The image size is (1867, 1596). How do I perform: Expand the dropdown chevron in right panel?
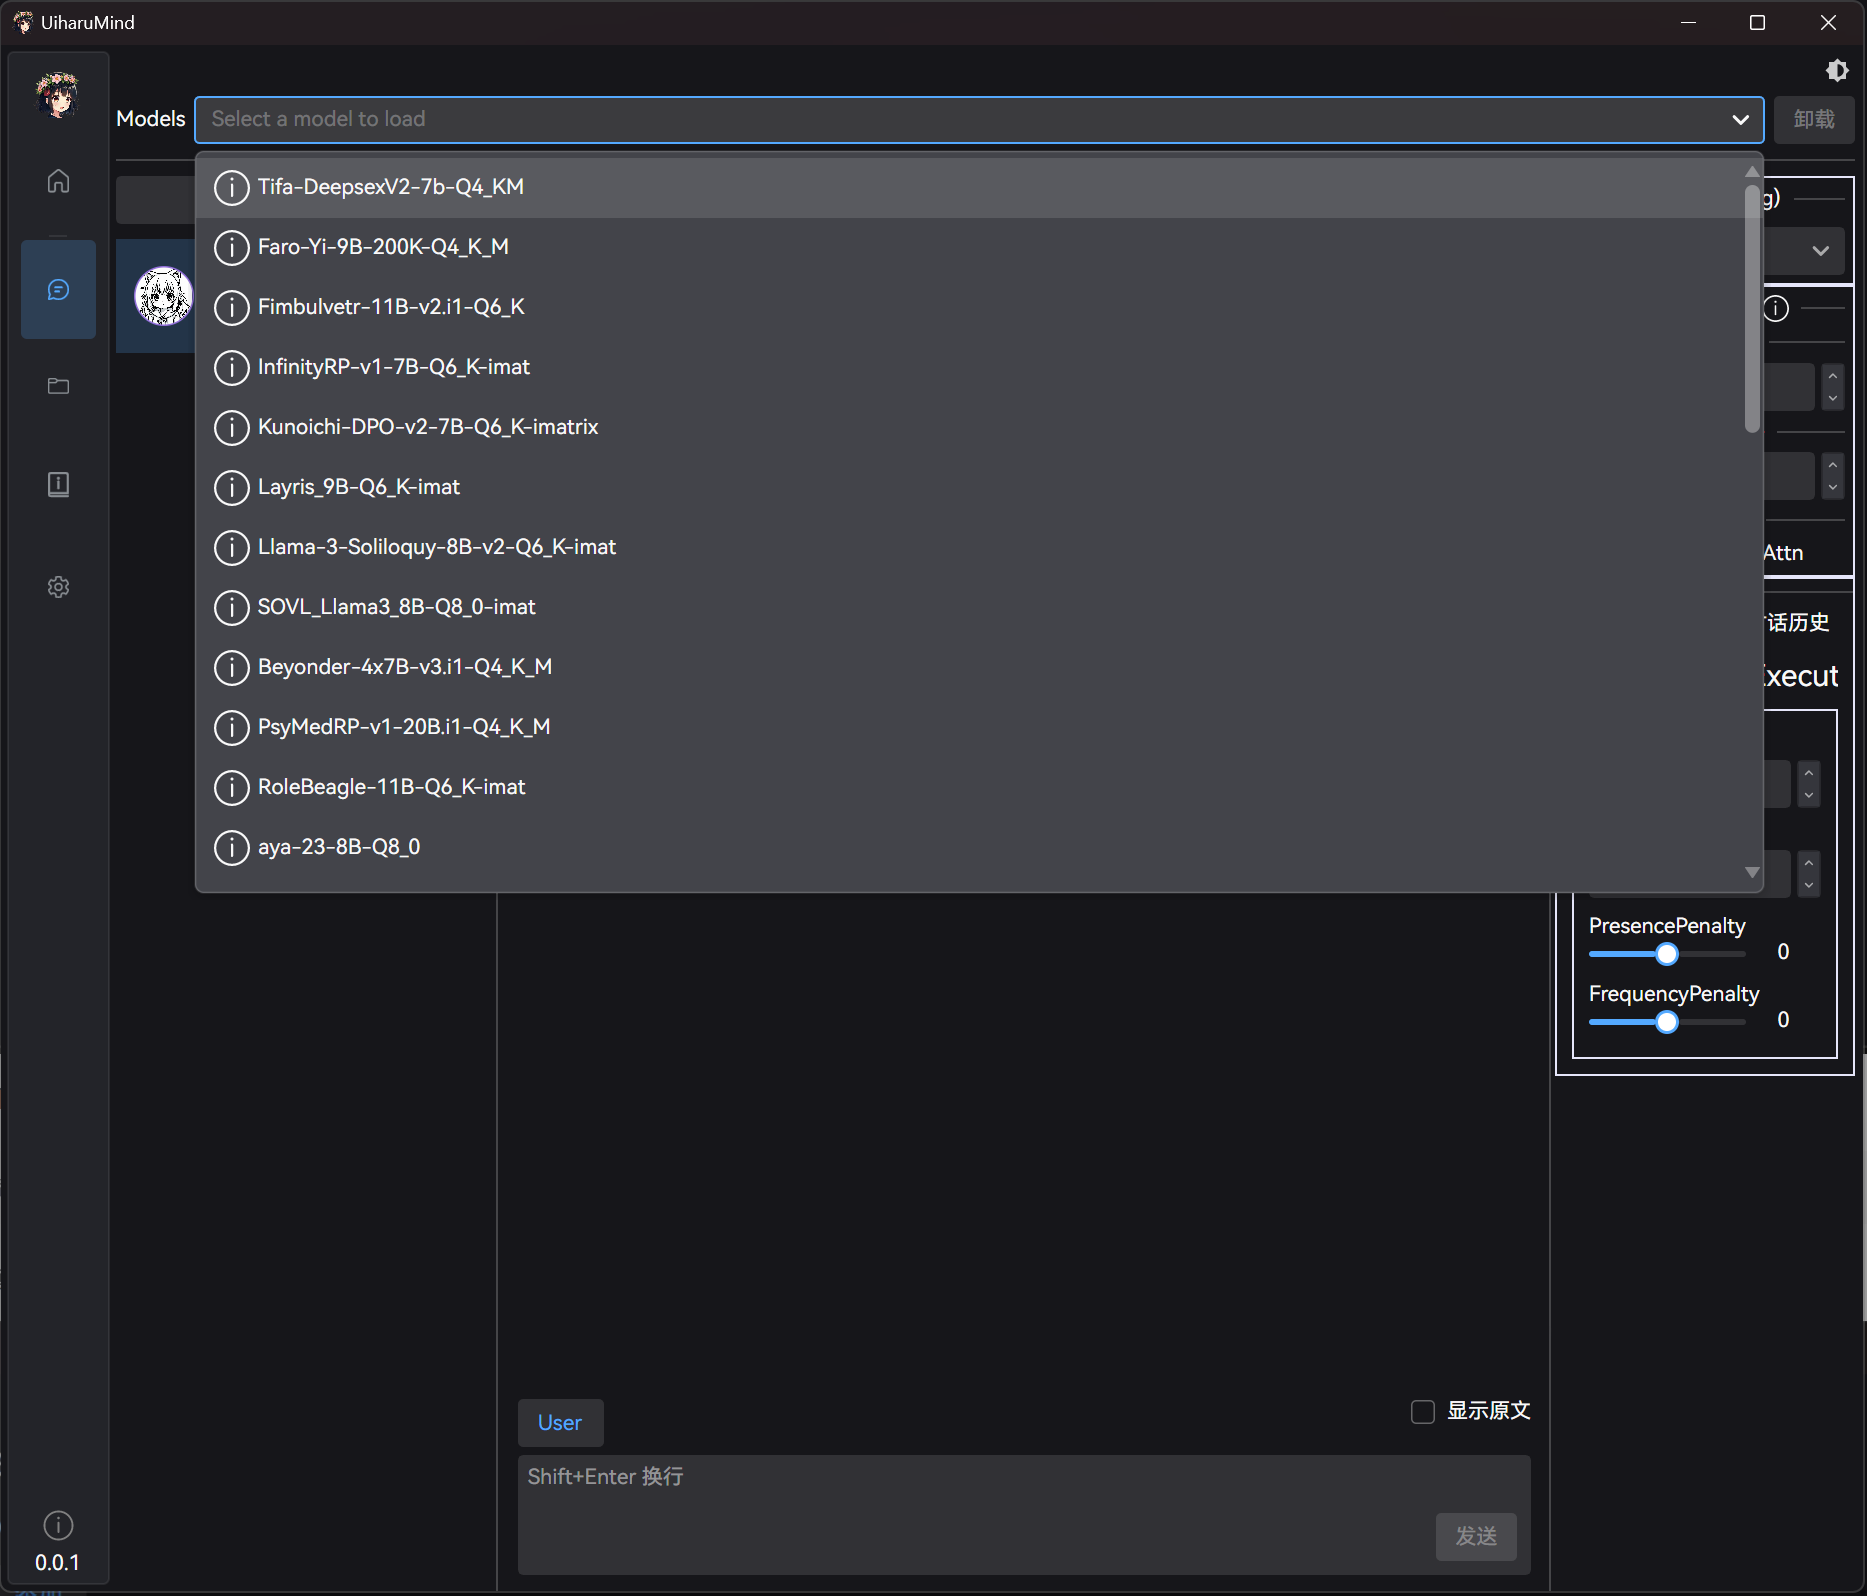coord(1820,251)
